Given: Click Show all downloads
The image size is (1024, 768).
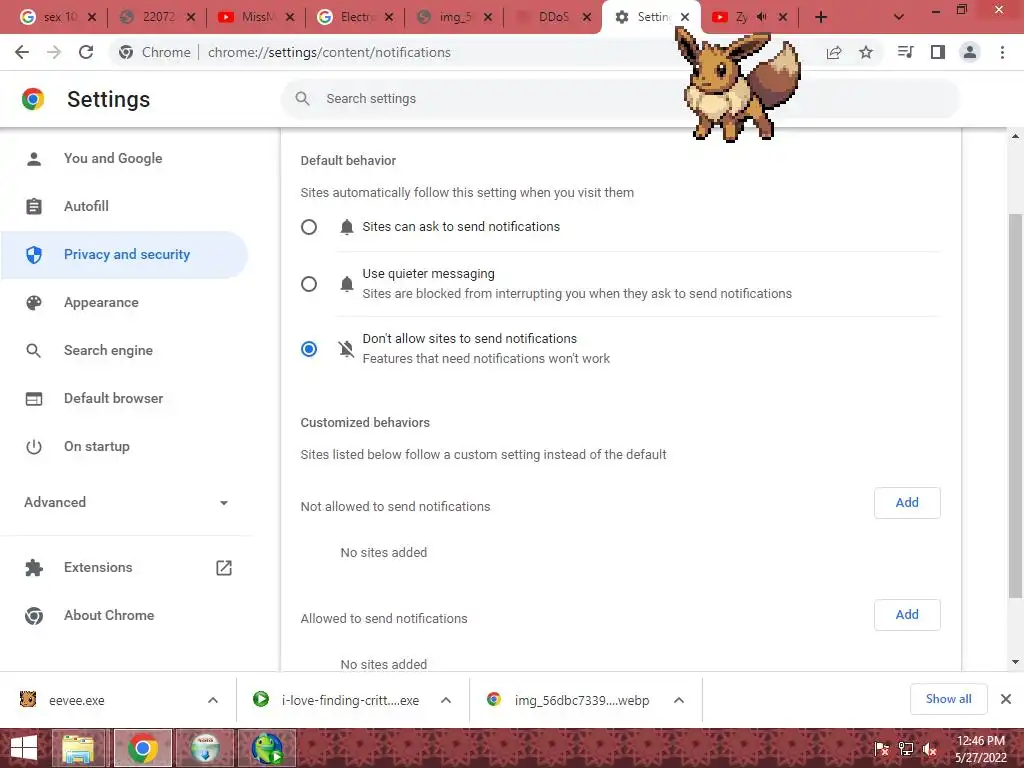Looking at the screenshot, I should (x=948, y=699).
